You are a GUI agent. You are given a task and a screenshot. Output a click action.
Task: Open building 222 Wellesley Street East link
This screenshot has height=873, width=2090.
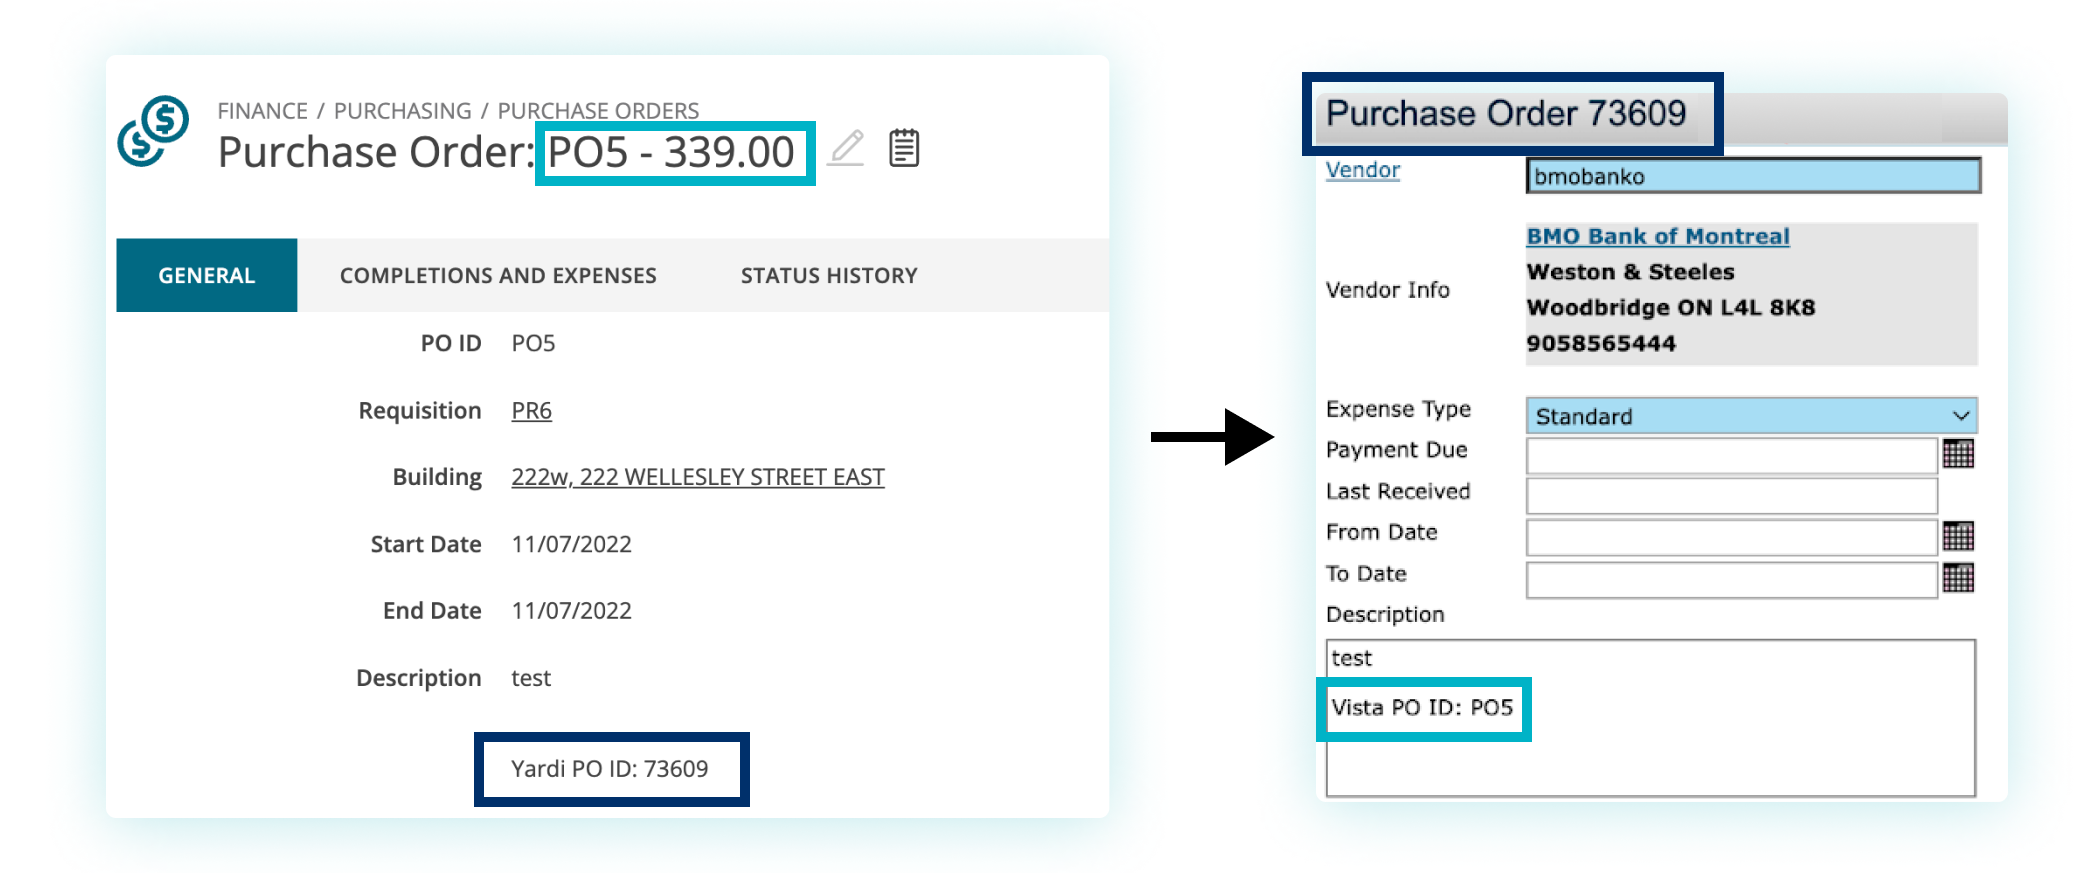[x=698, y=477]
